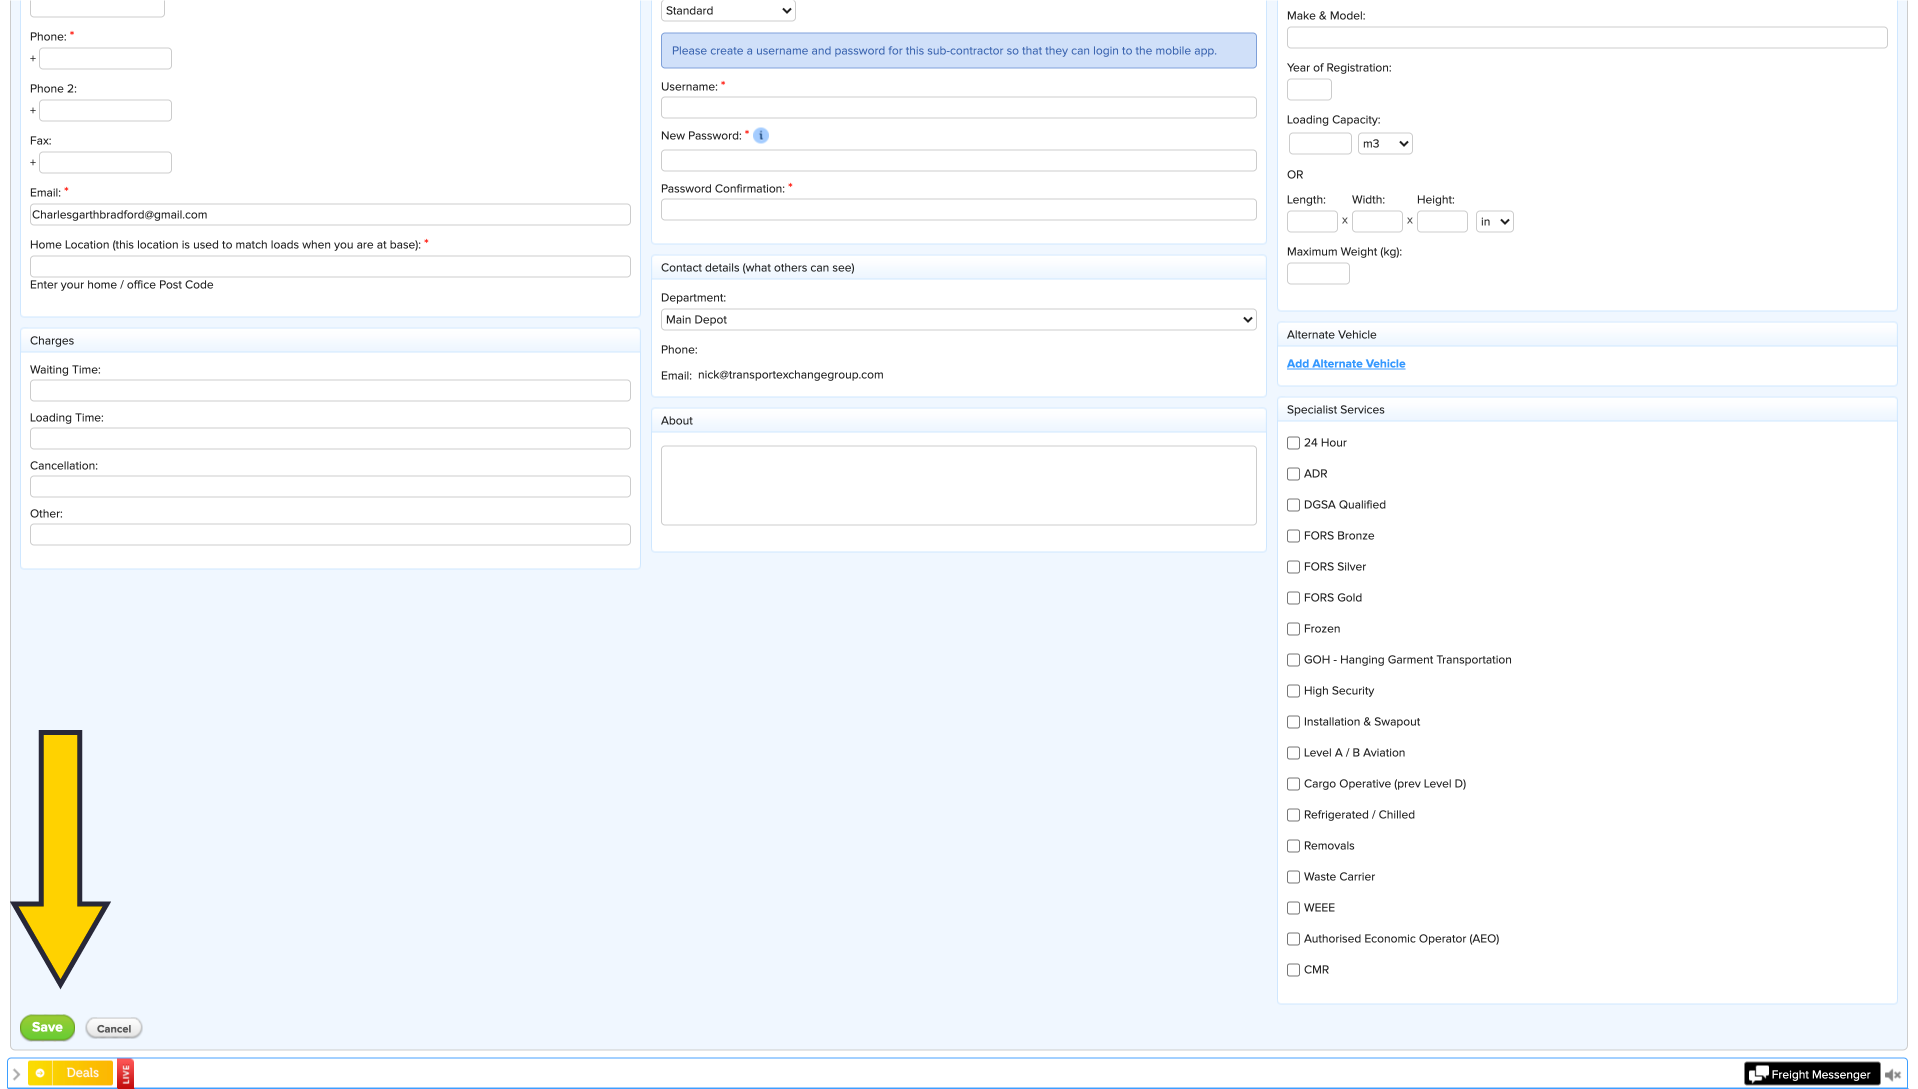Click the green Save button
Screen dimensions: 1918x1089
47,1027
